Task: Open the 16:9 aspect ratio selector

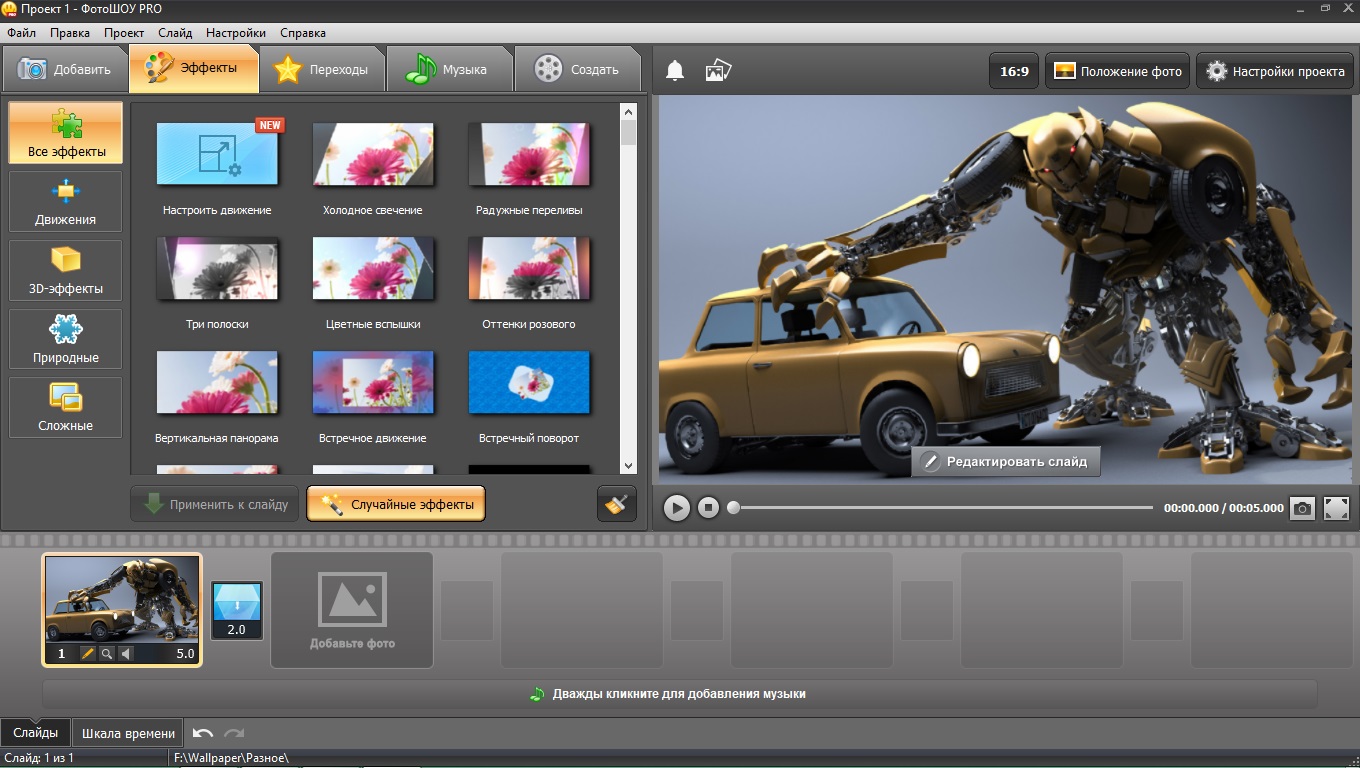Action: click(x=1014, y=71)
